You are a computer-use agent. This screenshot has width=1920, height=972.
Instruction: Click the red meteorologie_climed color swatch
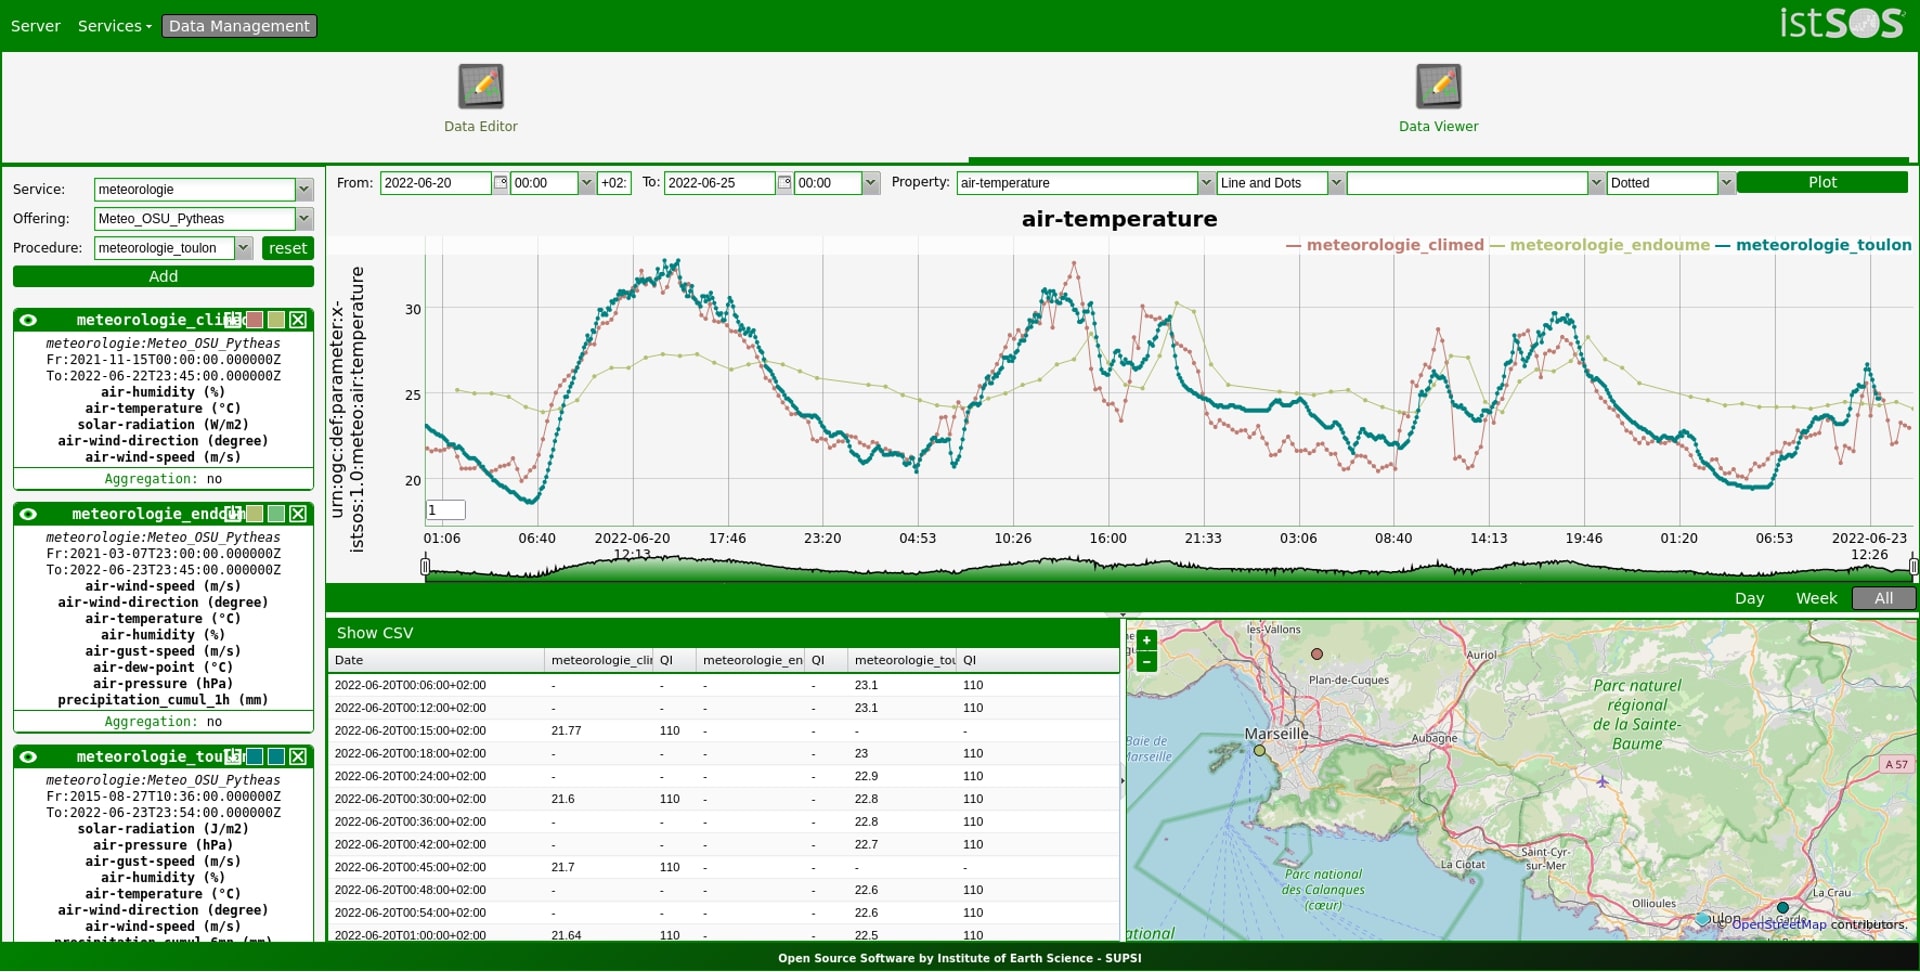pos(255,320)
